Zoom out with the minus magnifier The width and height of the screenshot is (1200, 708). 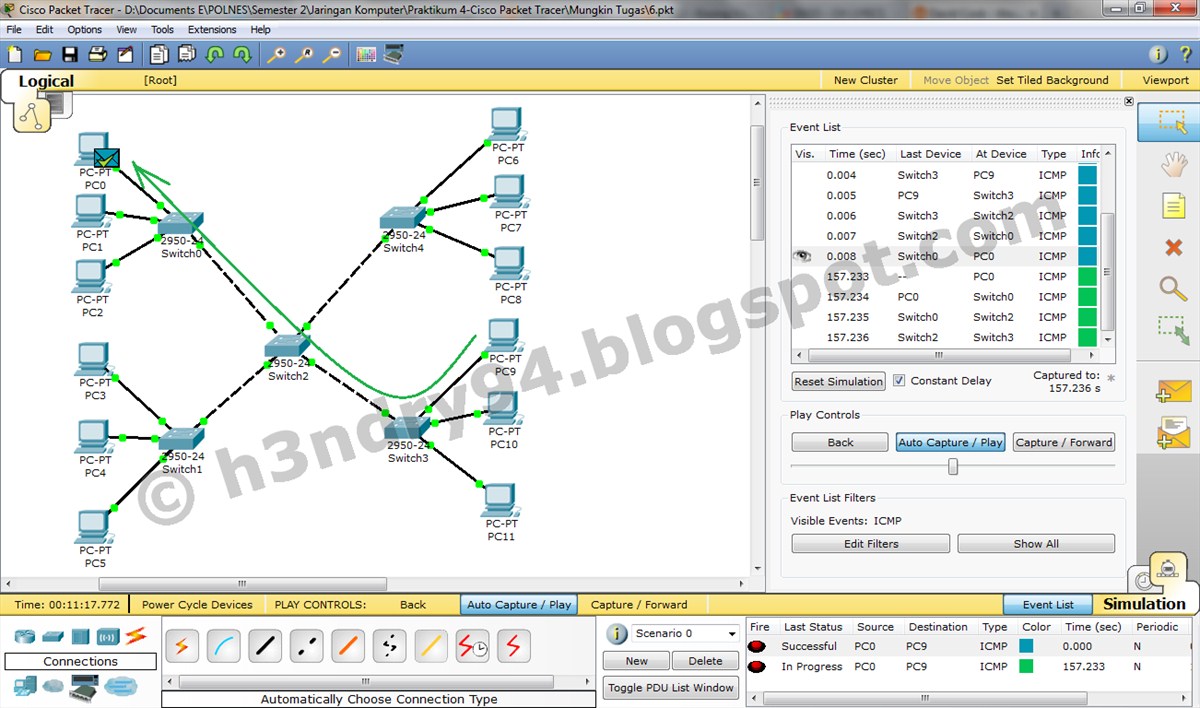coord(331,54)
